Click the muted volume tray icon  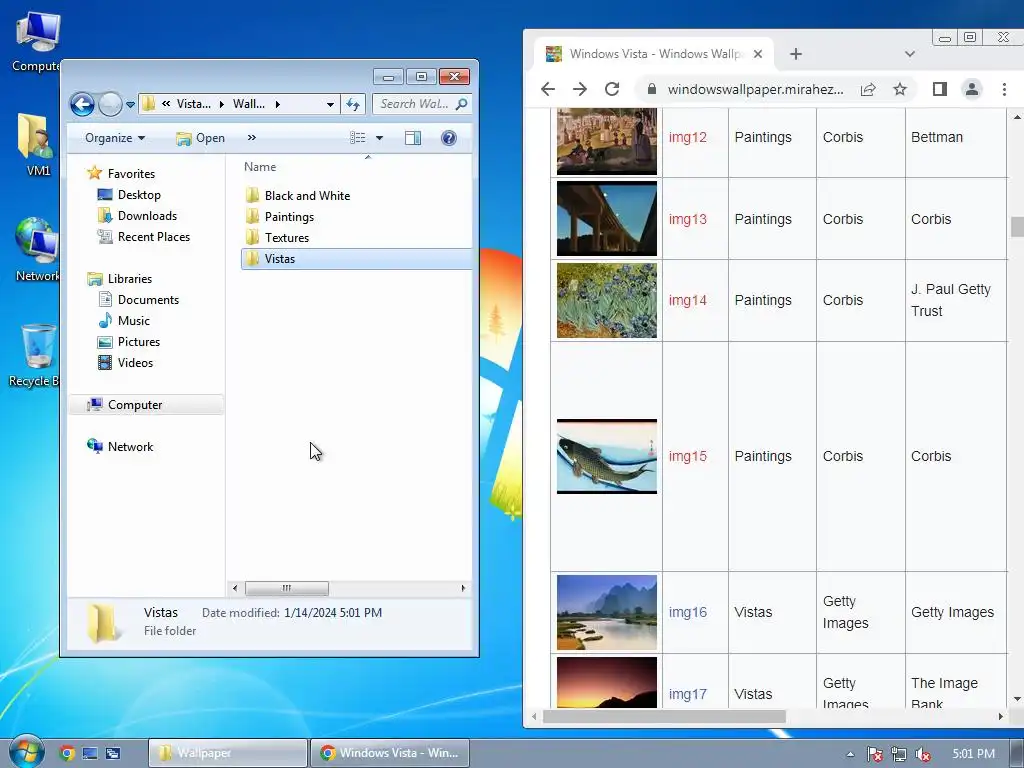tap(923, 754)
